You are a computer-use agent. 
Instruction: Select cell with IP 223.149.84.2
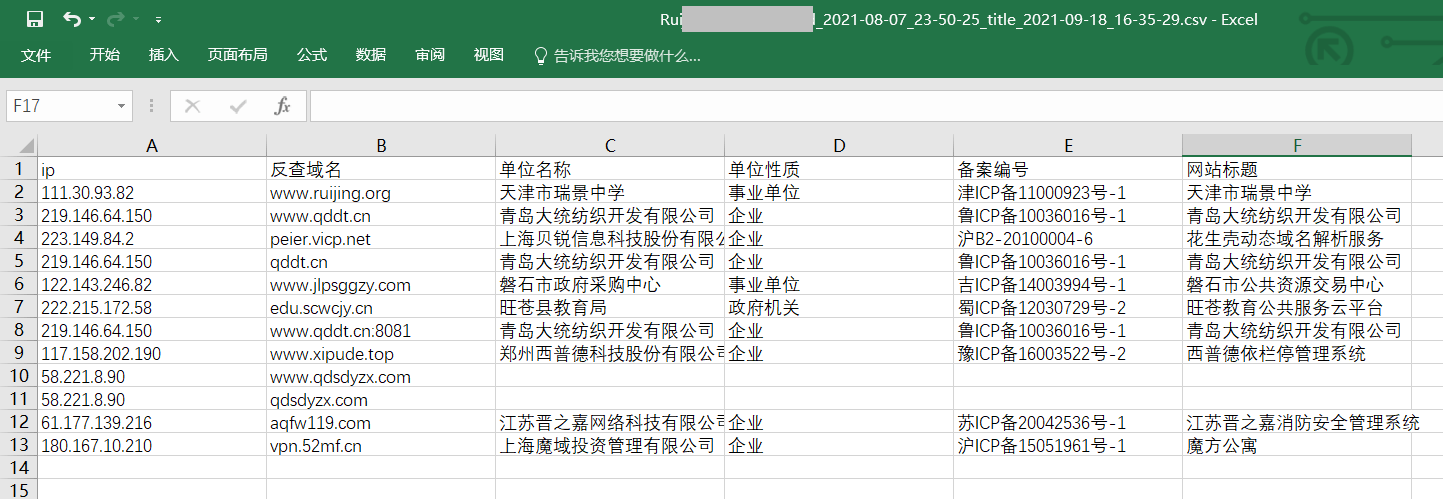pyautogui.click(x=152, y=238)
